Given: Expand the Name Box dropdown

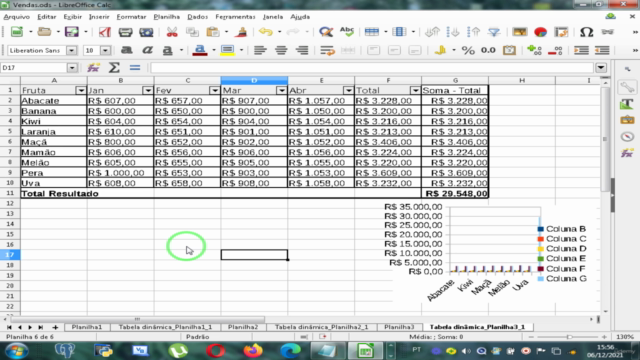Looking at the screenshot, I should 72,68.
